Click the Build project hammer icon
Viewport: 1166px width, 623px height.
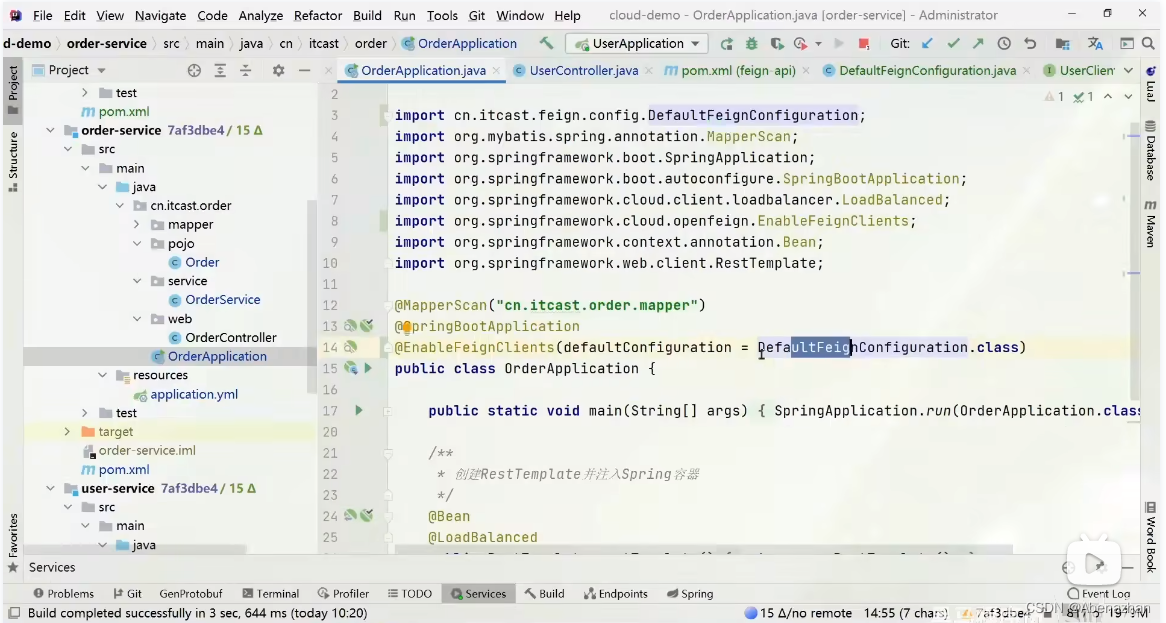(x=547, y=43)
